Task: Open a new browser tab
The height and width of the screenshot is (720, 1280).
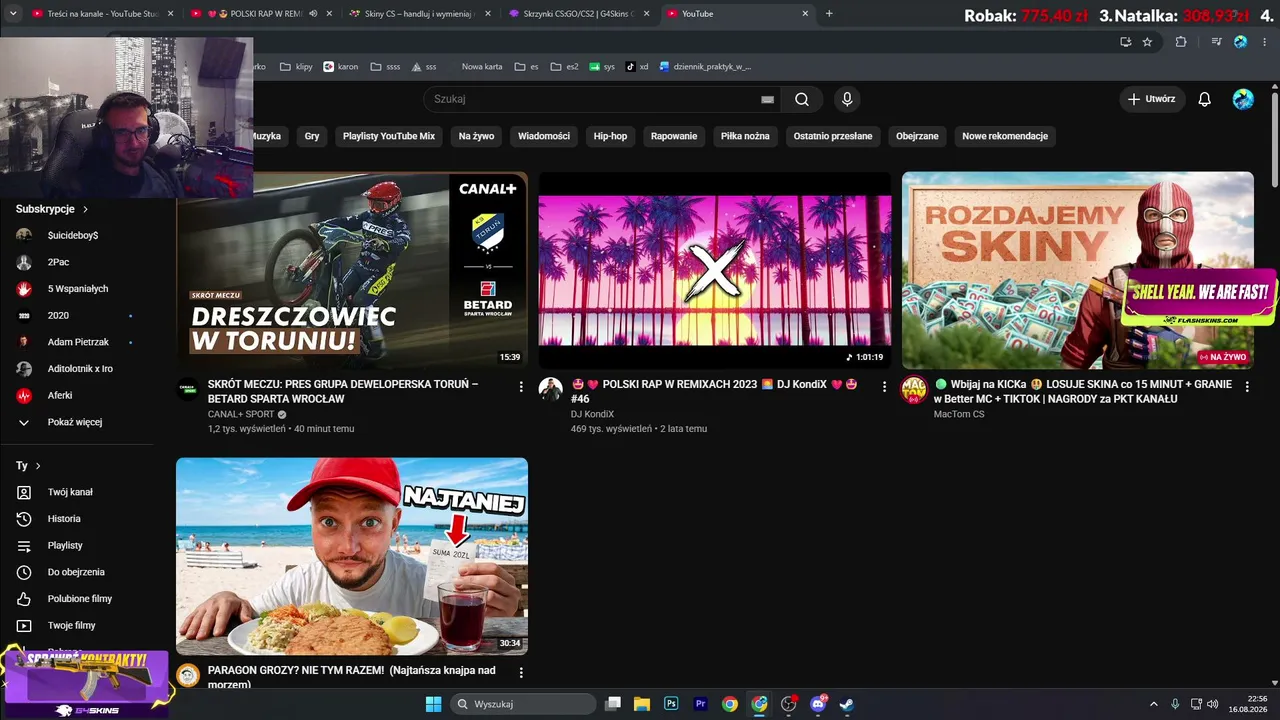Action: pyautogui.click(x=829, y=14)
